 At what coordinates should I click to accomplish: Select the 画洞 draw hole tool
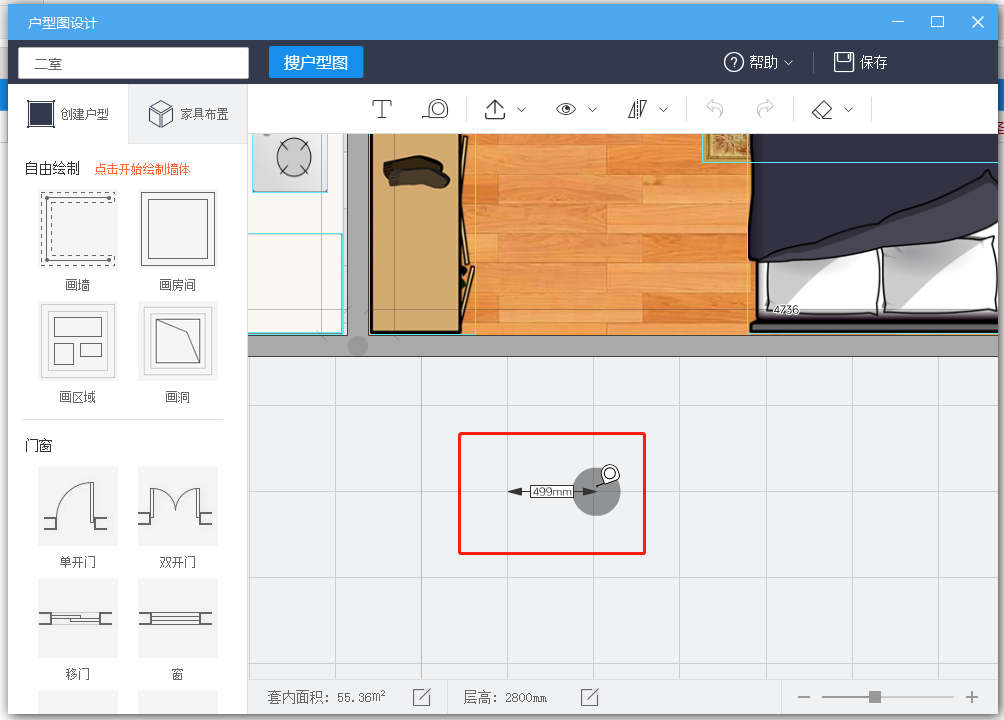[178, 342]
